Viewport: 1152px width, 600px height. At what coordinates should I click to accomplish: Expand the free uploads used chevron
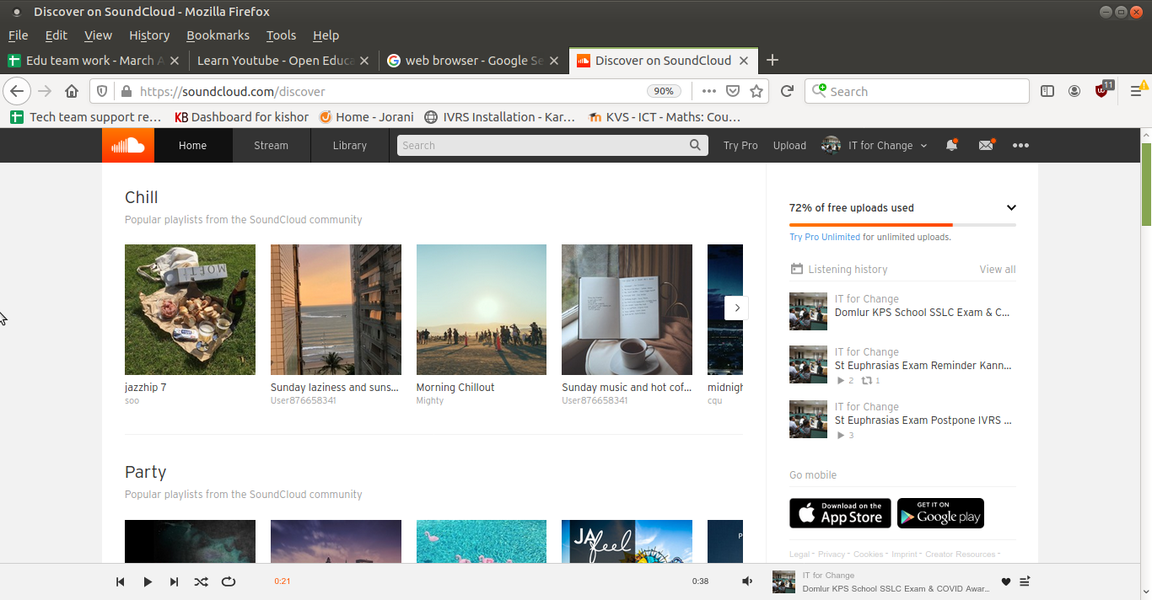tap(1011, 208)
